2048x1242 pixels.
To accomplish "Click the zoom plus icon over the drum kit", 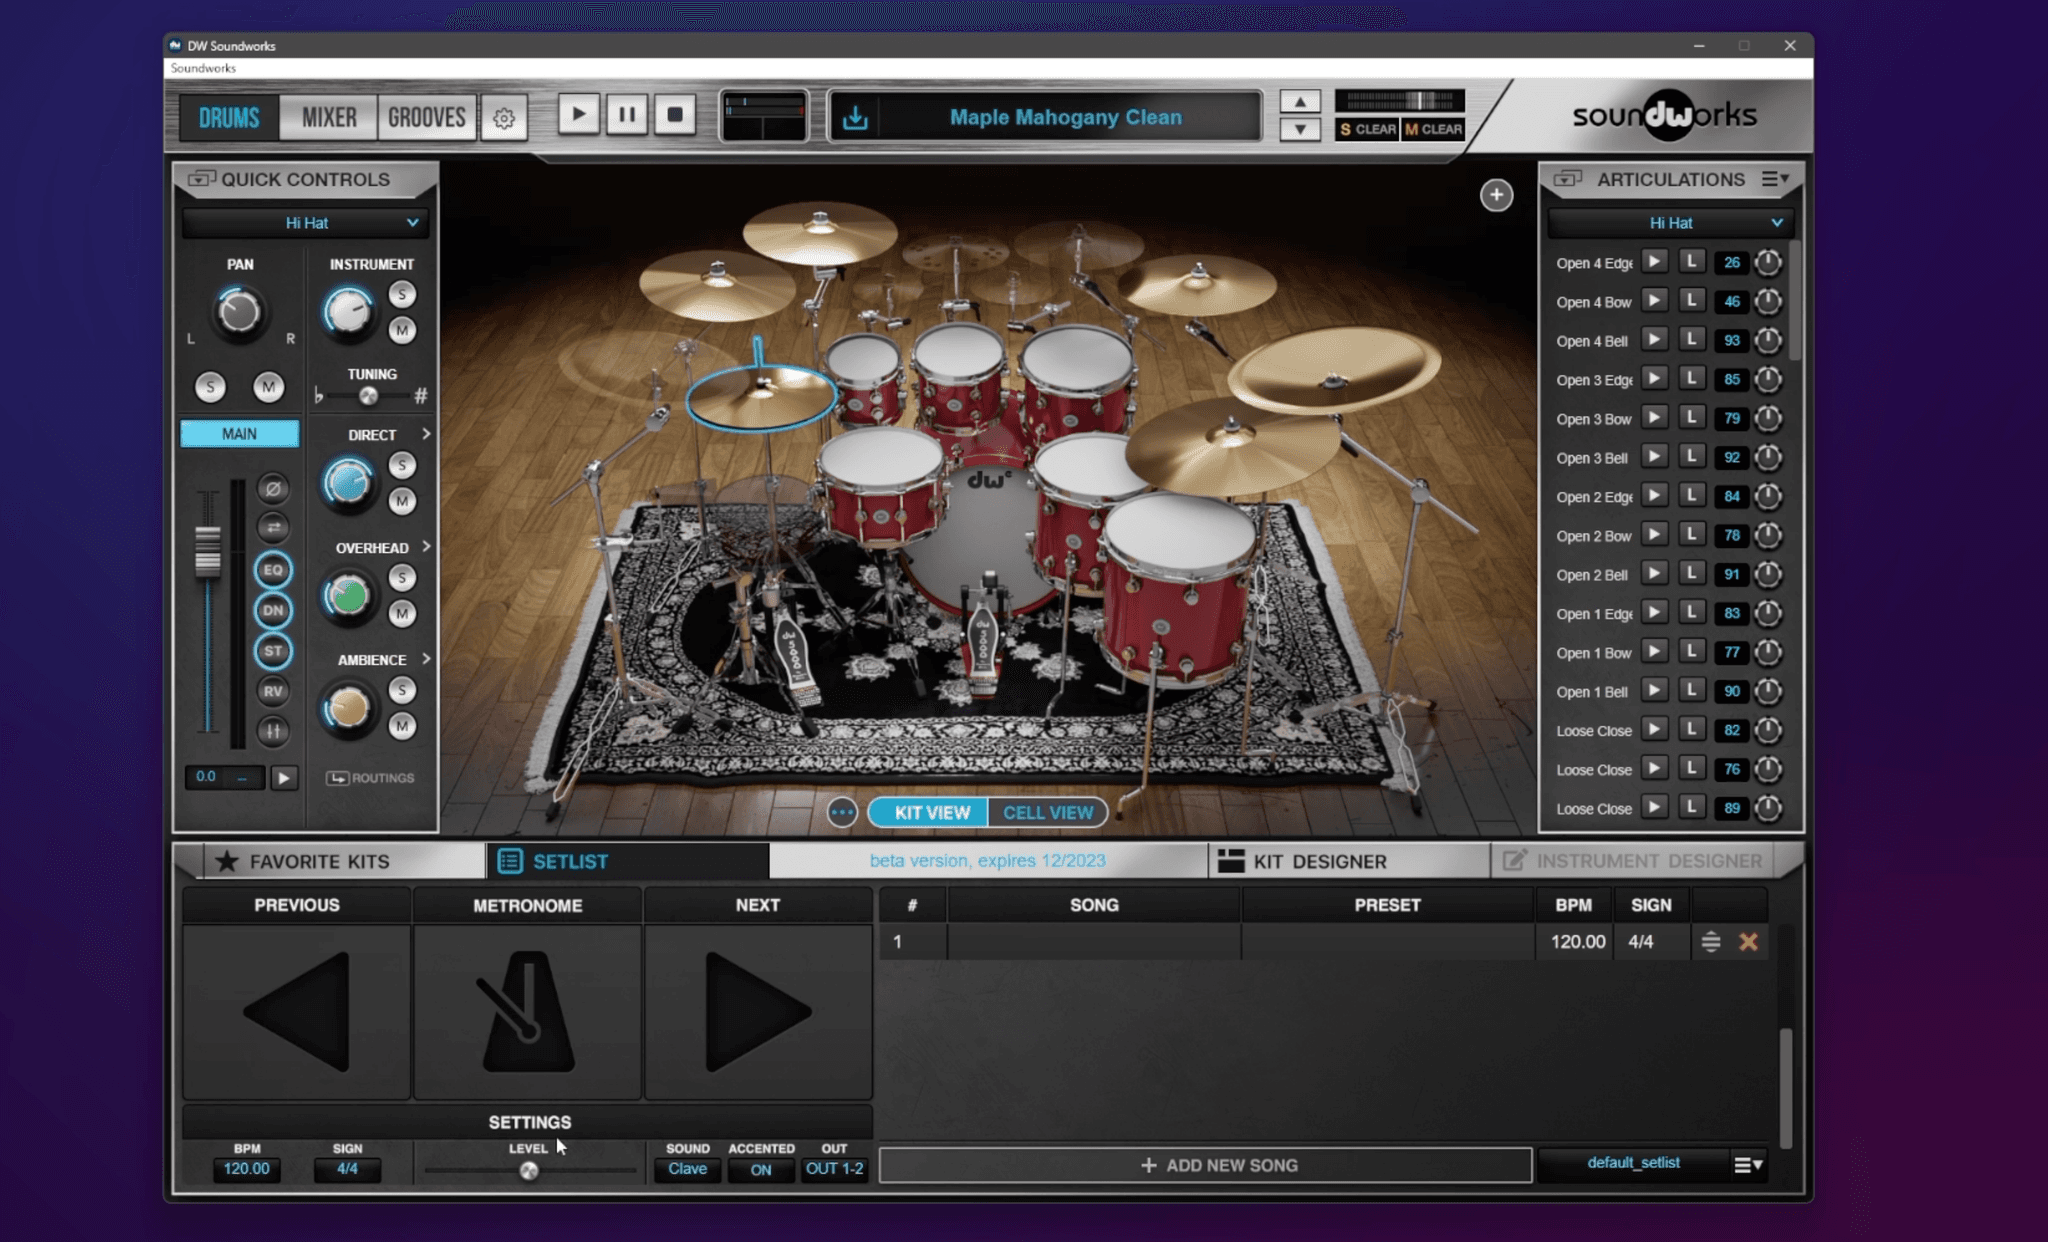I will click(1496, 195).
